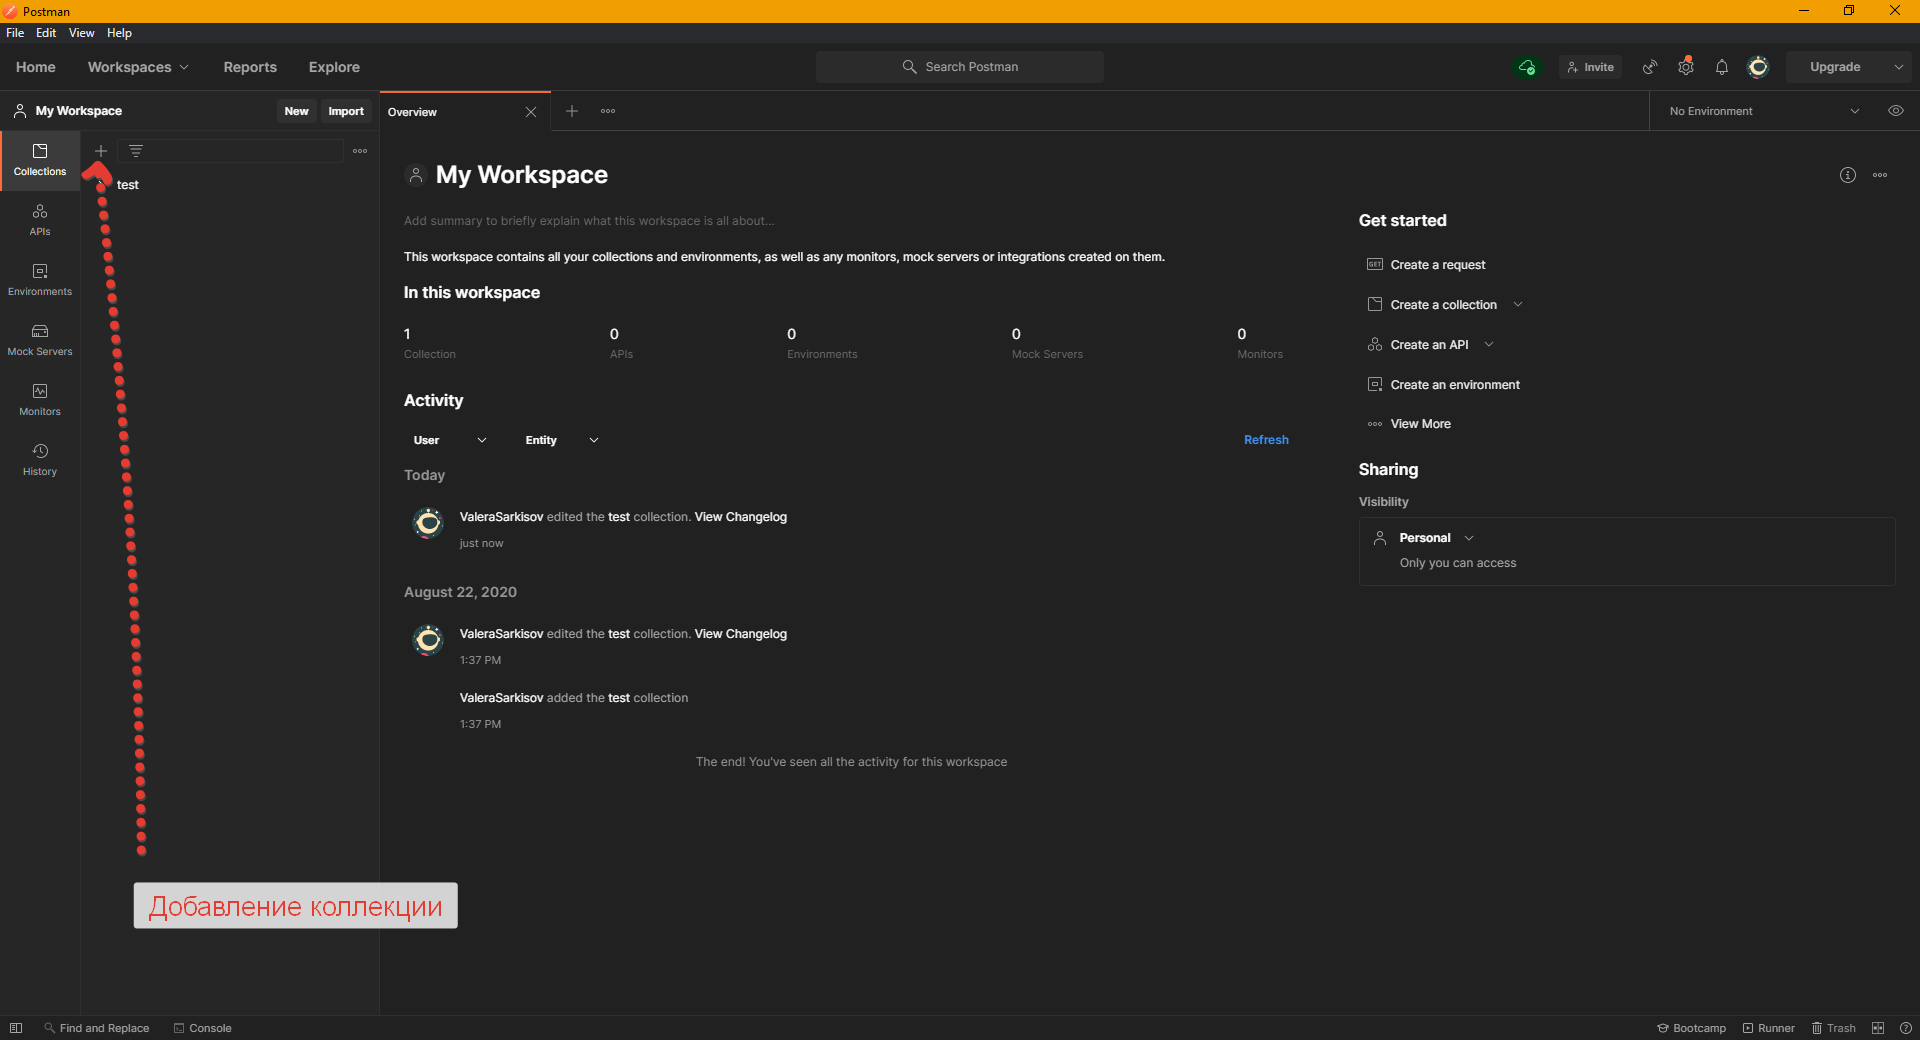Open the No Environment dropdown
Image resolution: width=1920 pixels, height=1040 pixels.
[1765, 111]
